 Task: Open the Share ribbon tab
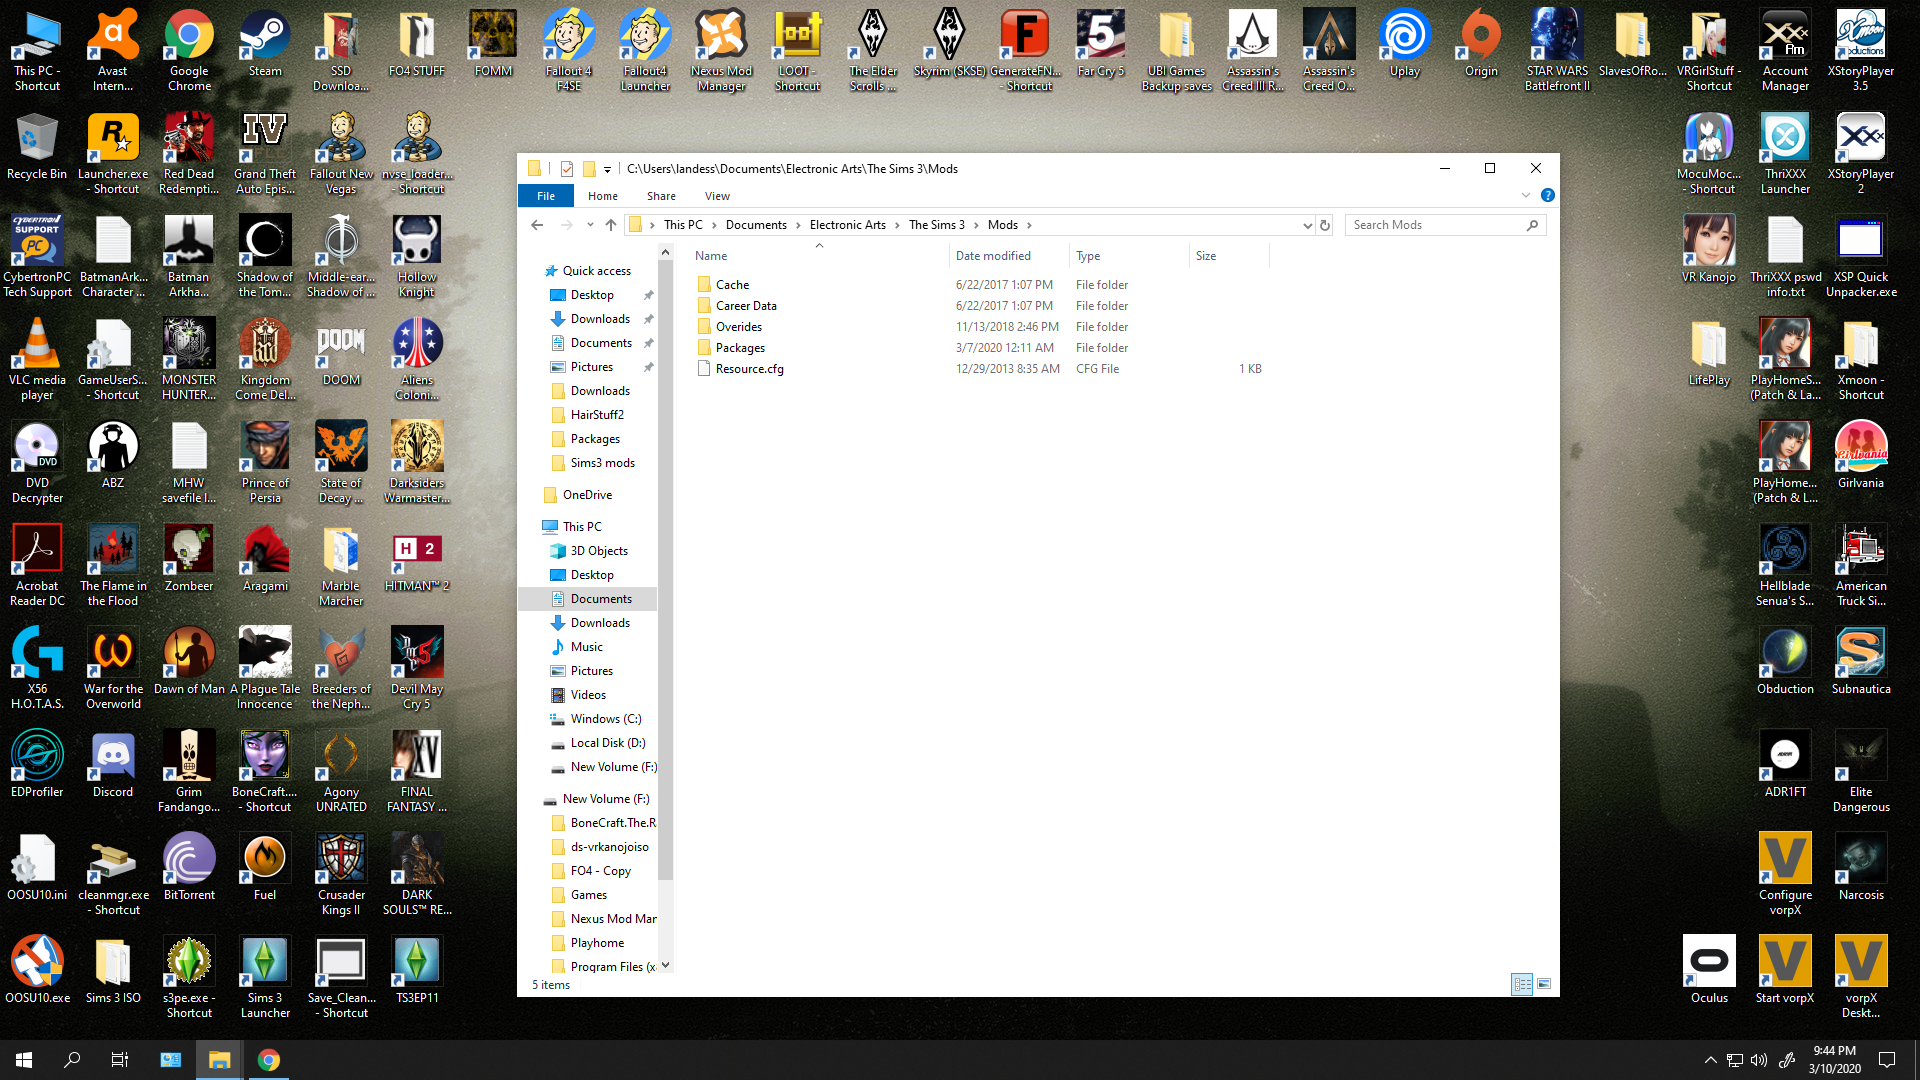click(x=661, y=196)
